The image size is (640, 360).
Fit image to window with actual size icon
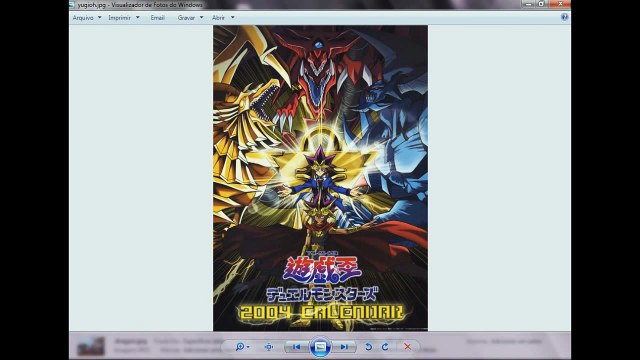(269, 347)
